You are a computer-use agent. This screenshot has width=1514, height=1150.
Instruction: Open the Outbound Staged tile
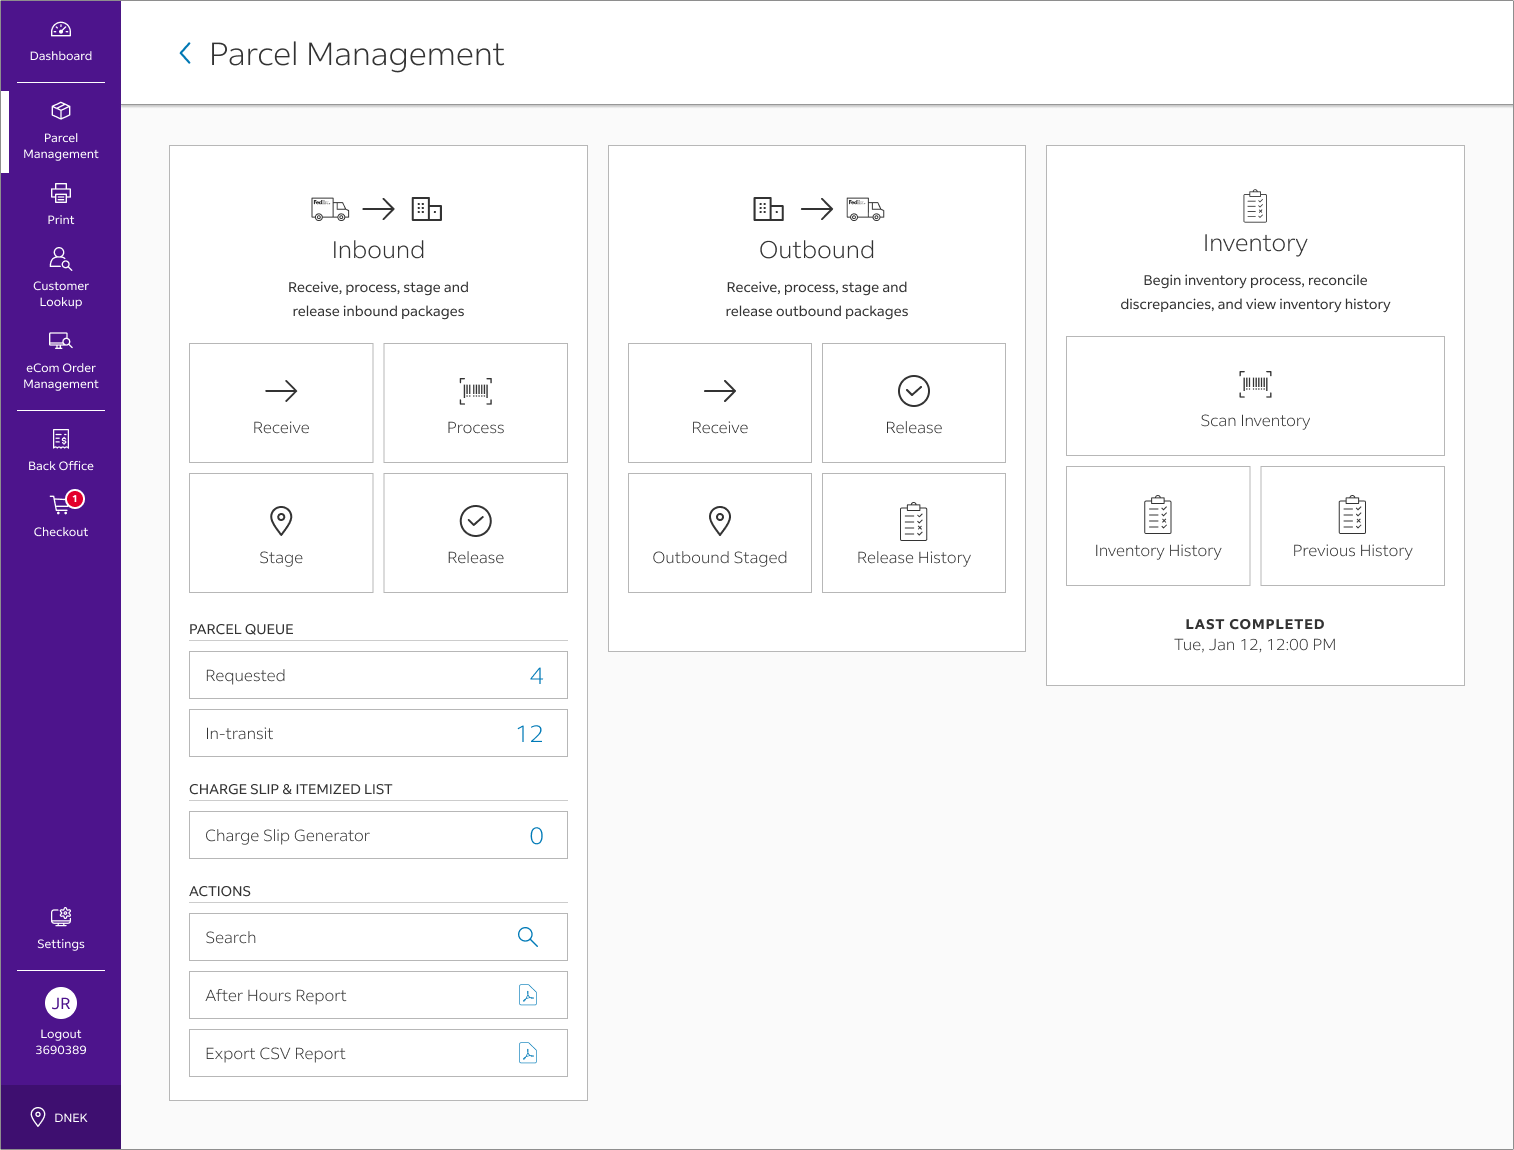[720, 533]
